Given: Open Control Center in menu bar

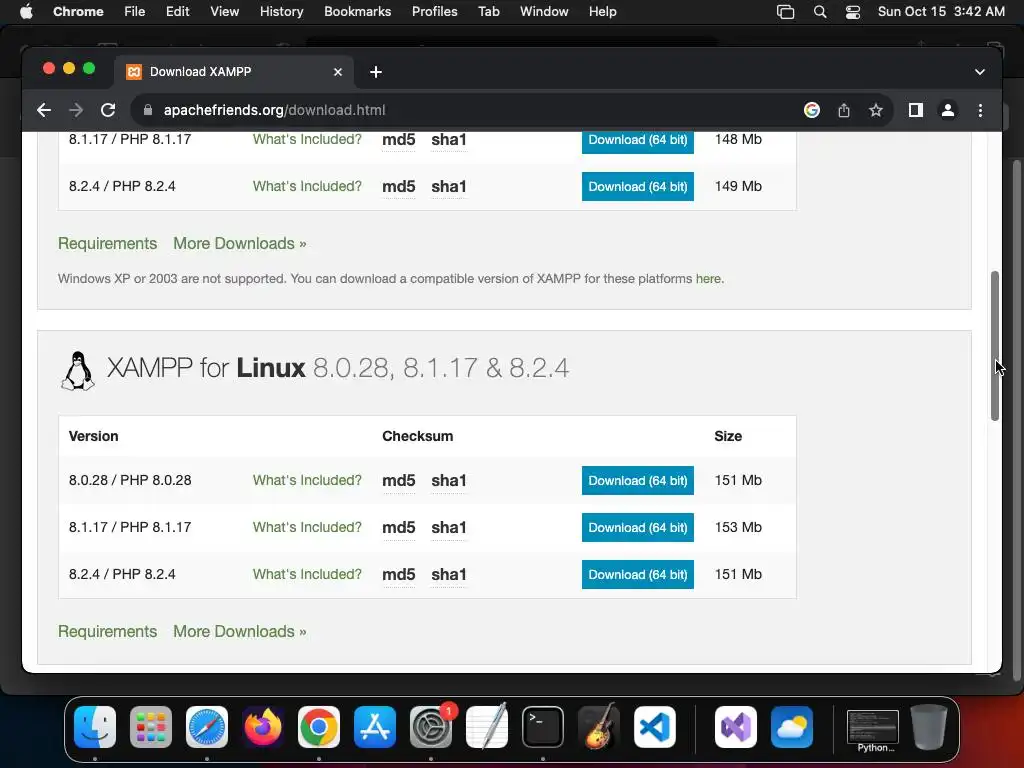Looking at the screenshot, I should pyautogui.click(x=852, y=12).
